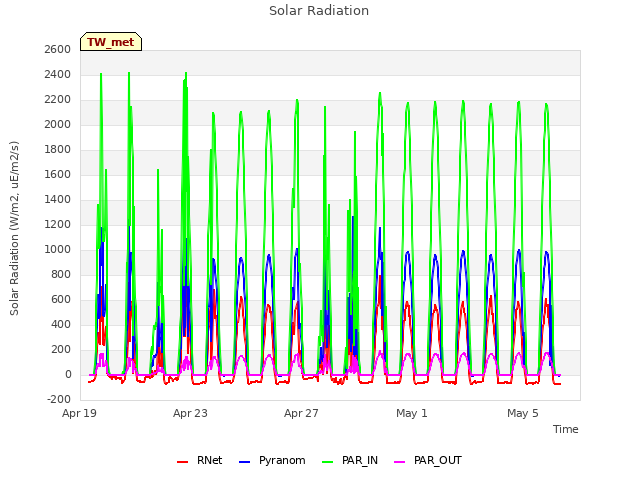The height and width of the screenshot is (480, 640).
Task: Click the 2600 y-axis tick label
Action: [58, 49]
